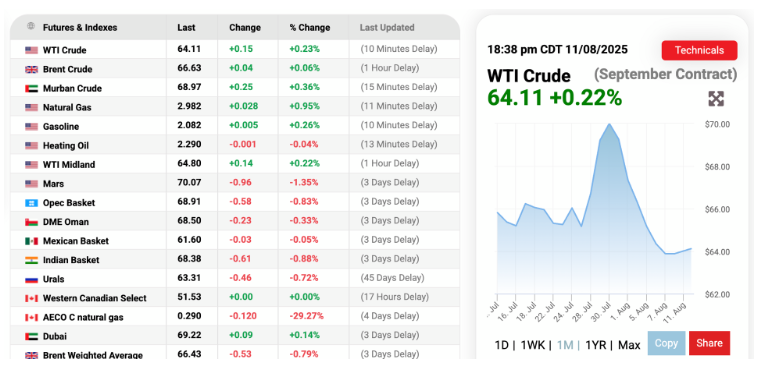This screenshot has height=380, width=760.
Task: Expand the WTI Crude chart to fullscreen
Action: [x=716, y=98]
